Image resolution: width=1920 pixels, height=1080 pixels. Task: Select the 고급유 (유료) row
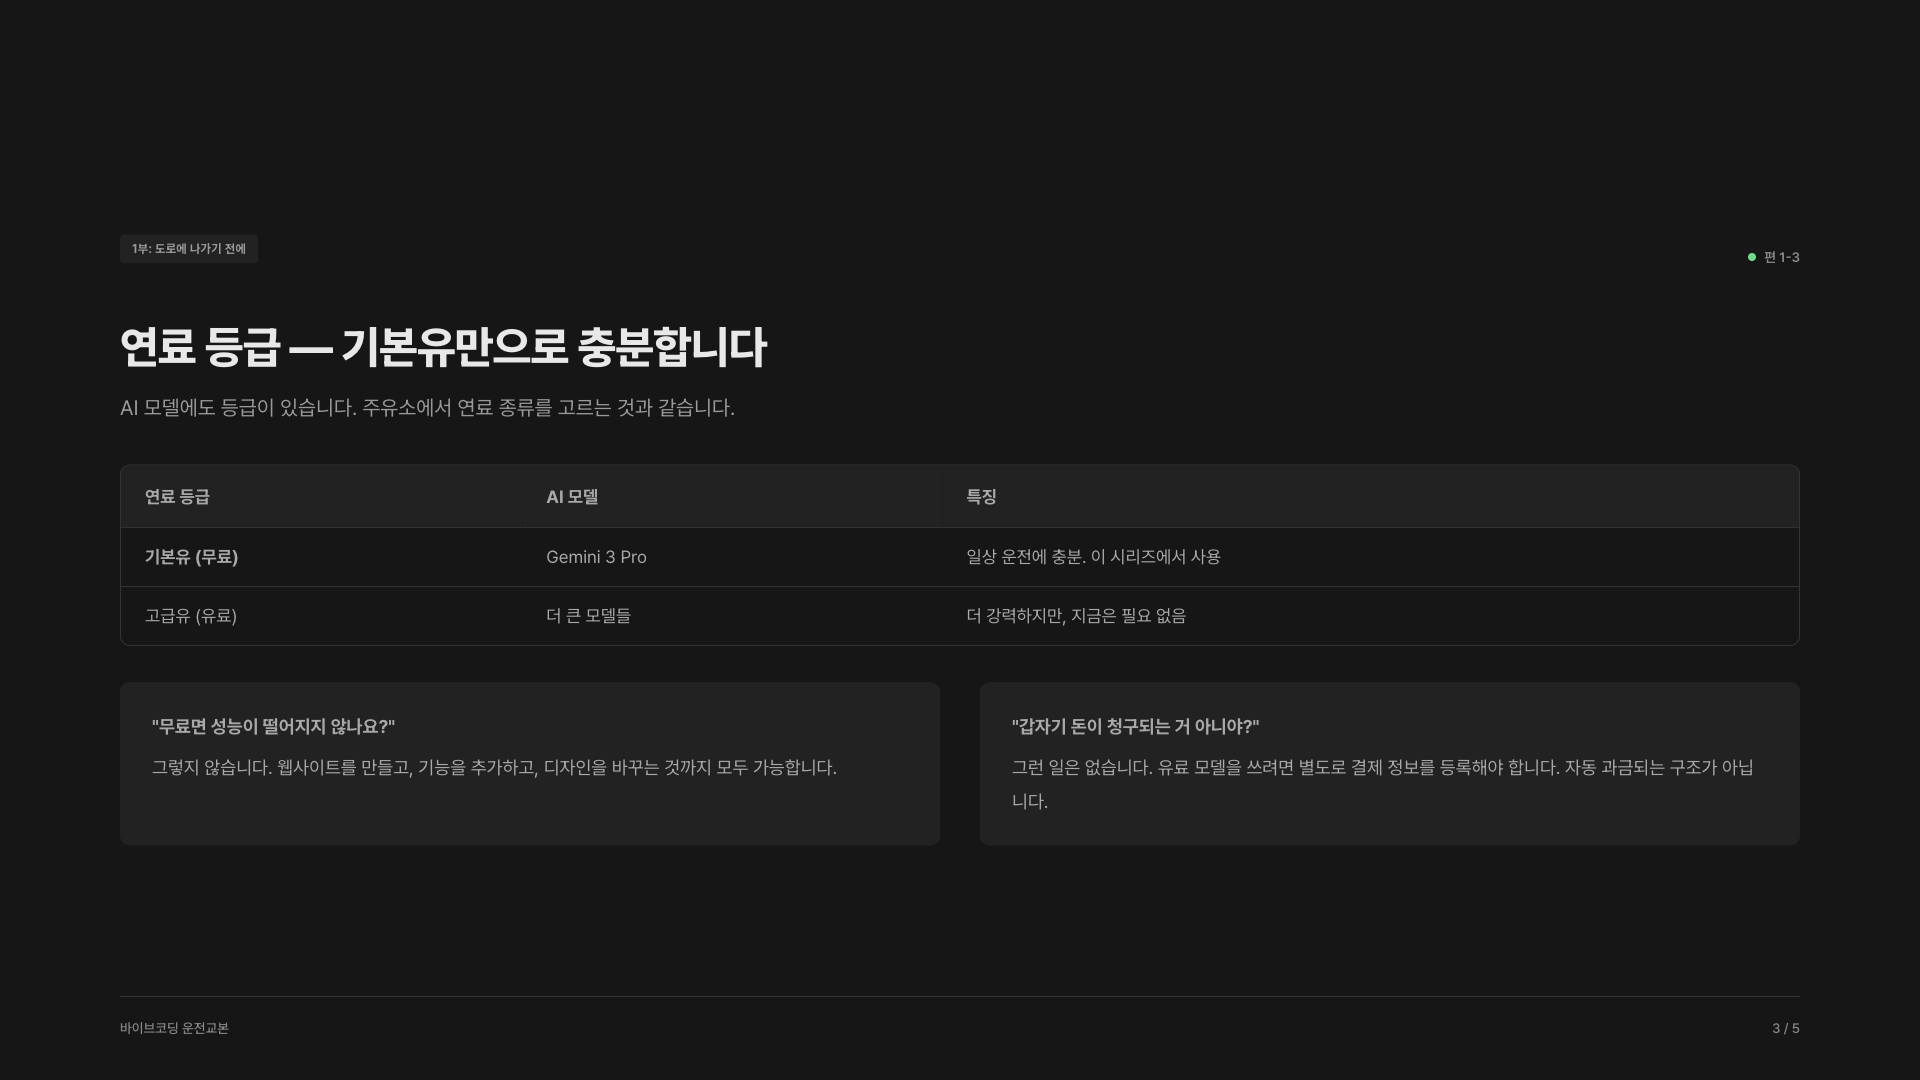(190, 616)
